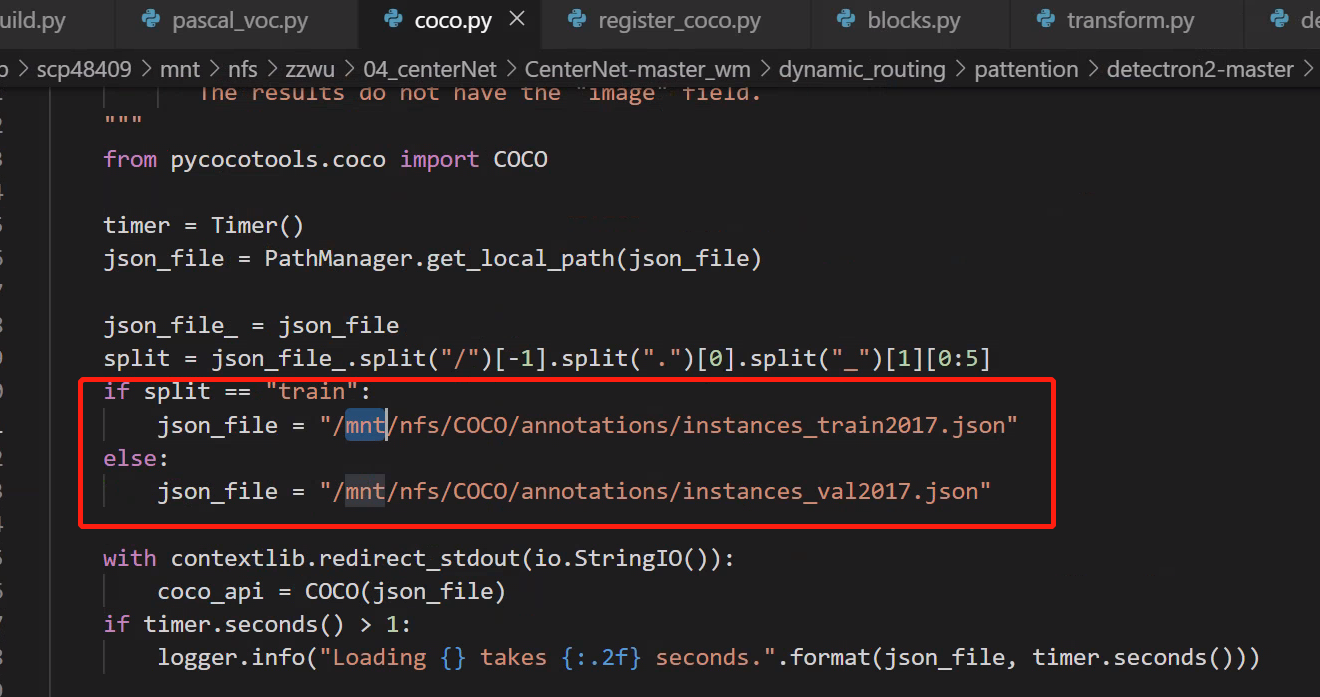Place cursor on timer = Timer() line
This screenshot has width=1320, height=697.
pyautogui.click(x=203, y=226)
